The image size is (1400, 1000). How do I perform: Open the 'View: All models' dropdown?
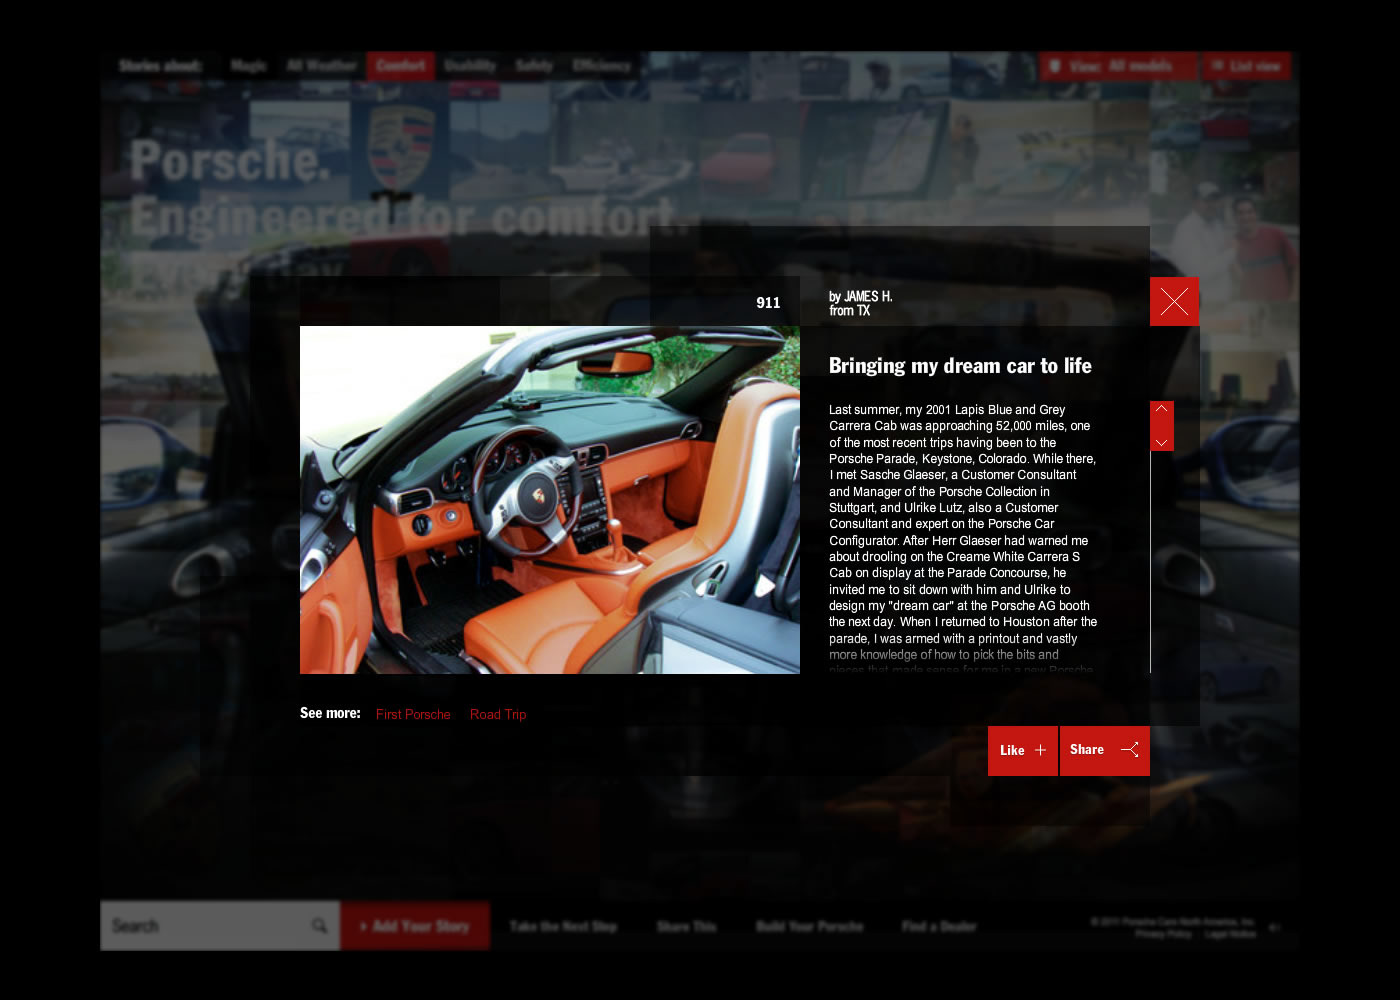click(1118, 66)
